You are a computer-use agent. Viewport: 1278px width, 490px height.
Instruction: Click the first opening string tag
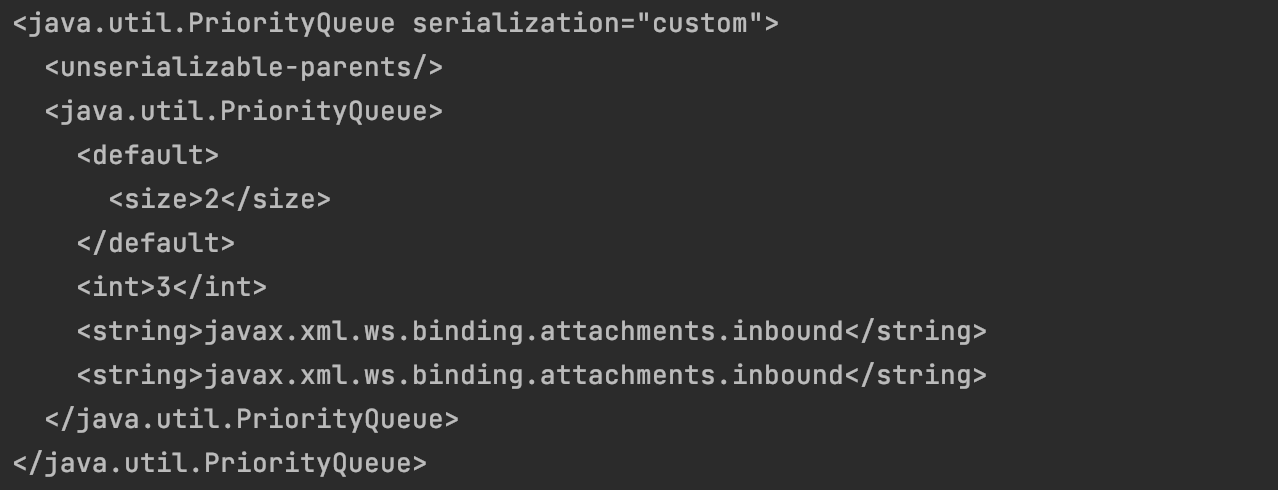click(139, 331)
